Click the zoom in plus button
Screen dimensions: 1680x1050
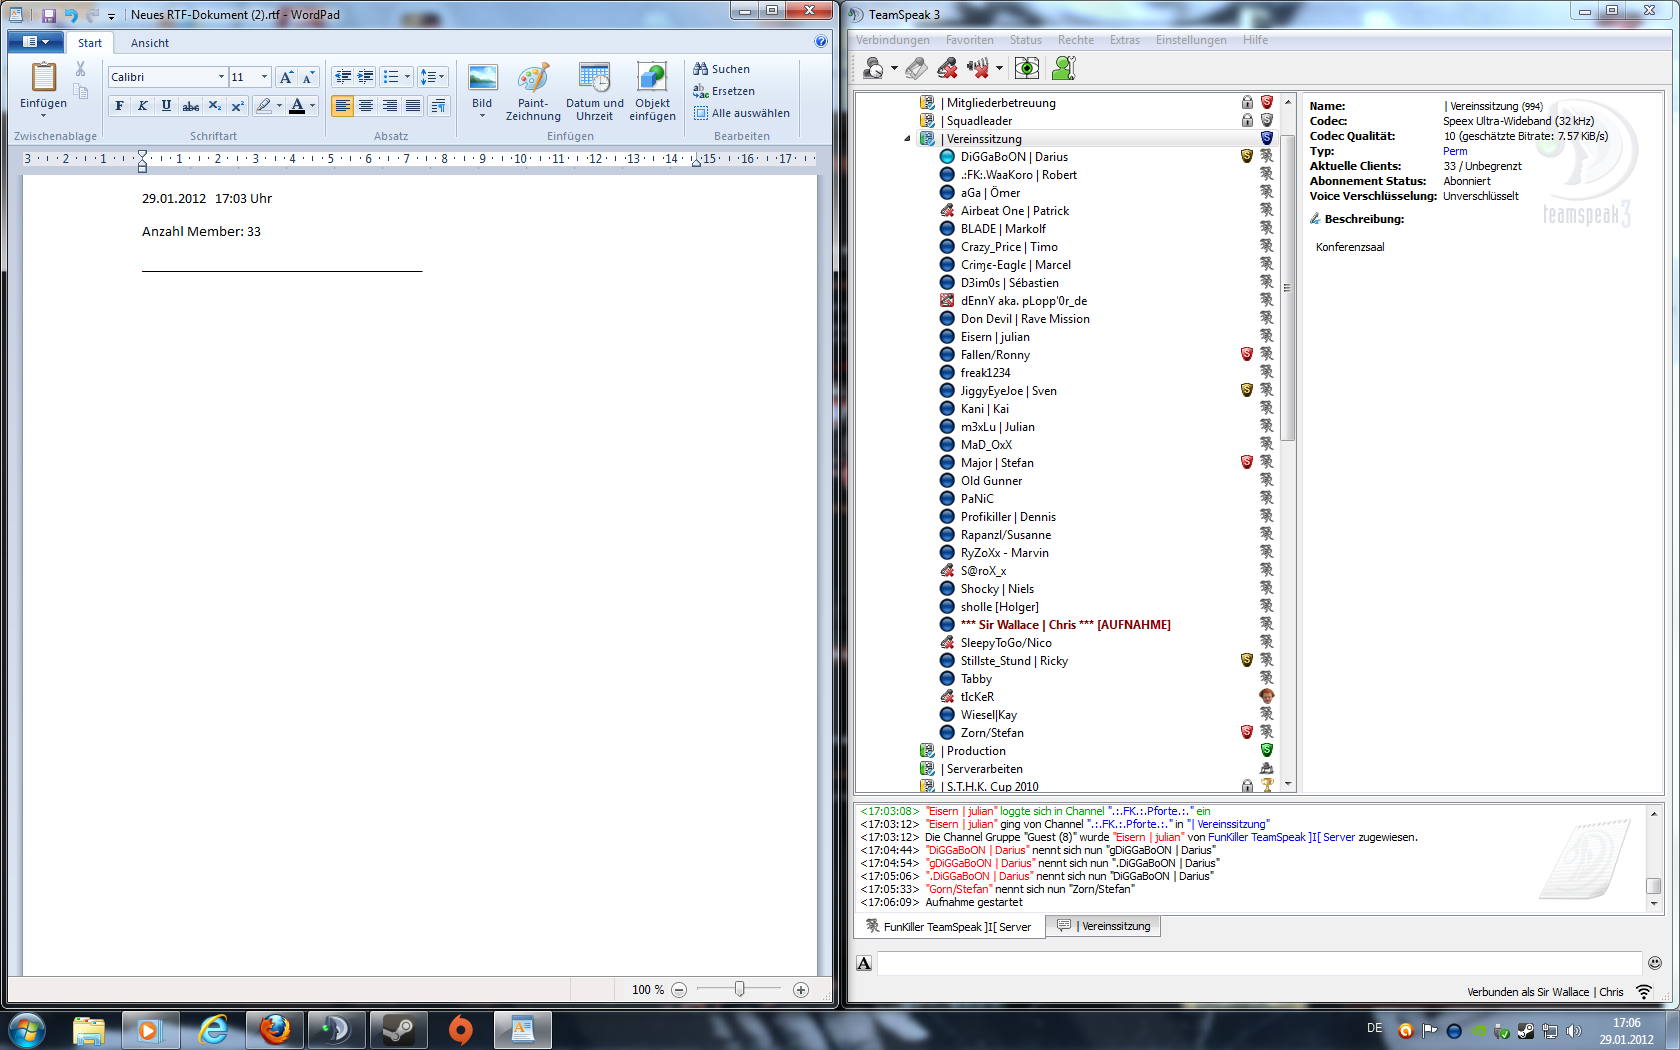801,990
